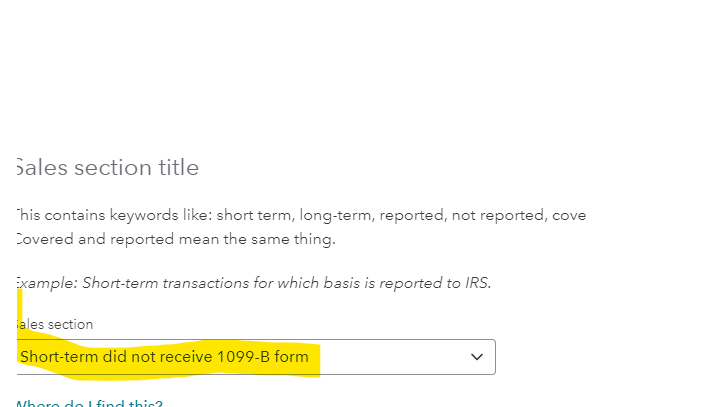
Task: Click "IRS." at end of example sentence
Action: click(x=478, y=283)
